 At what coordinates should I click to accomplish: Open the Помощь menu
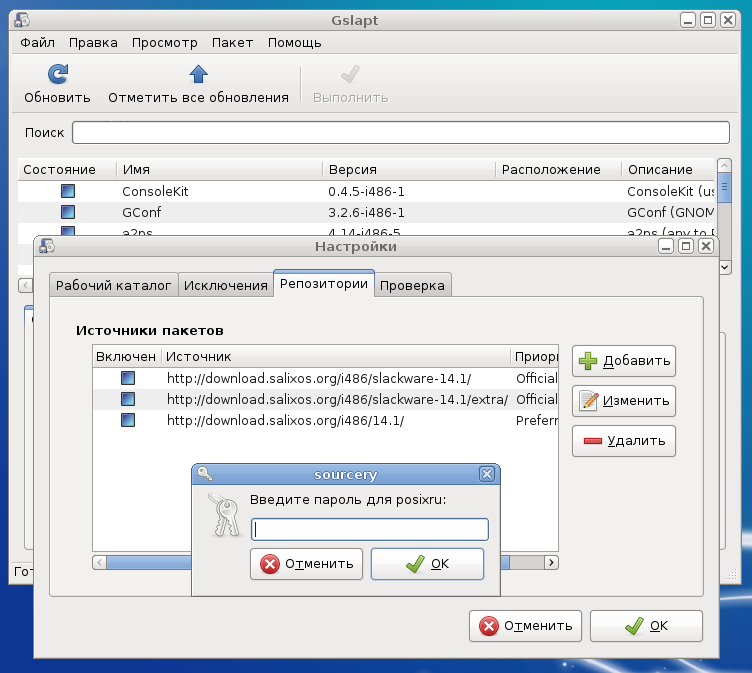(x=294, y=43)
